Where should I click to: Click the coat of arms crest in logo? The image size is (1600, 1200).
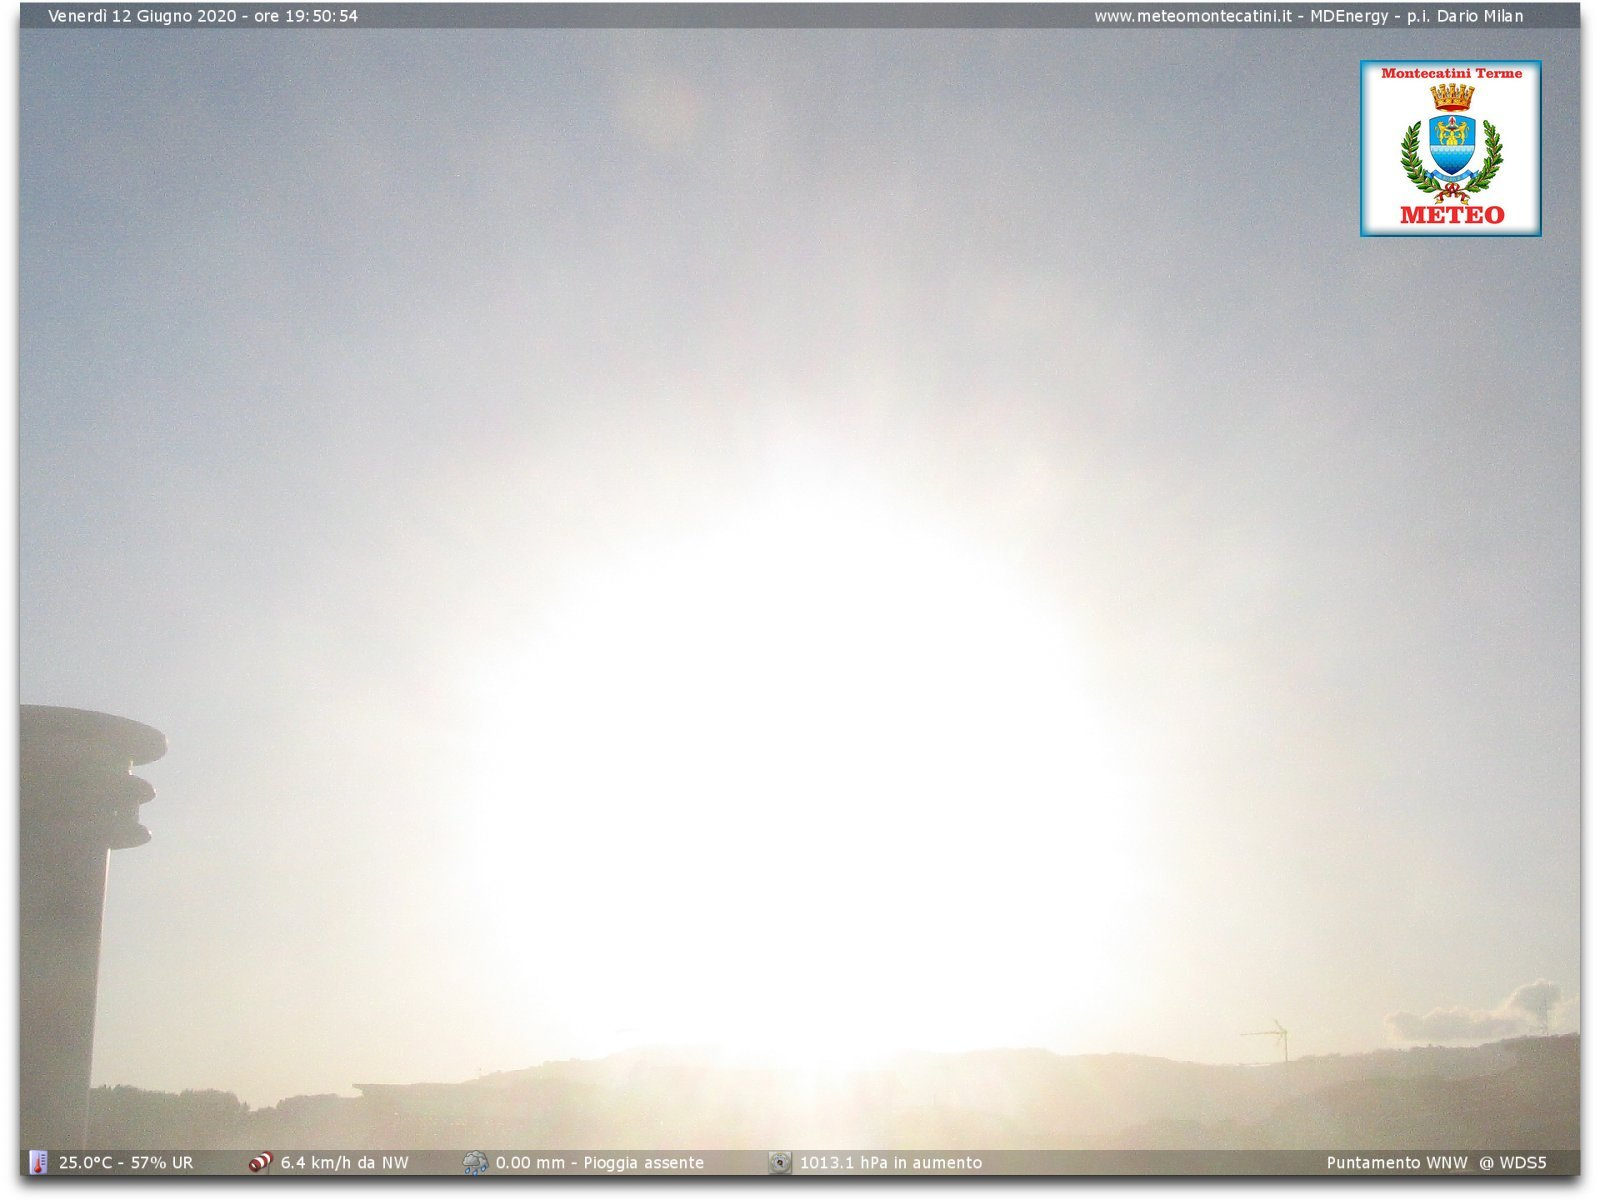point(1452,142)
